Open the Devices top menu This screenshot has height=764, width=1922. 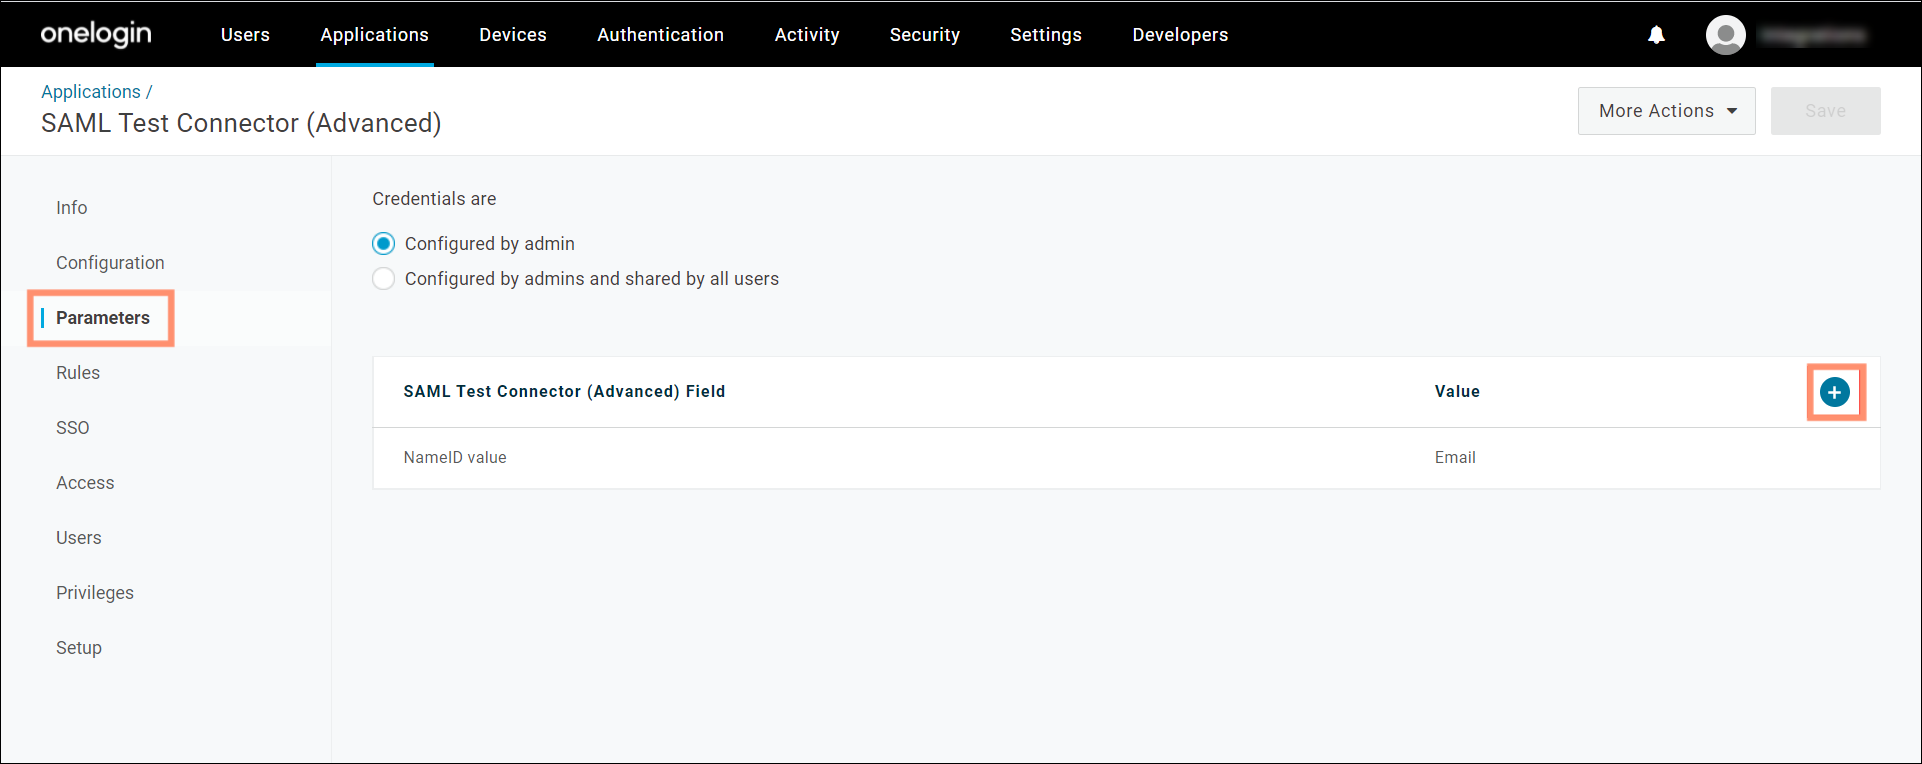[512, 35]
